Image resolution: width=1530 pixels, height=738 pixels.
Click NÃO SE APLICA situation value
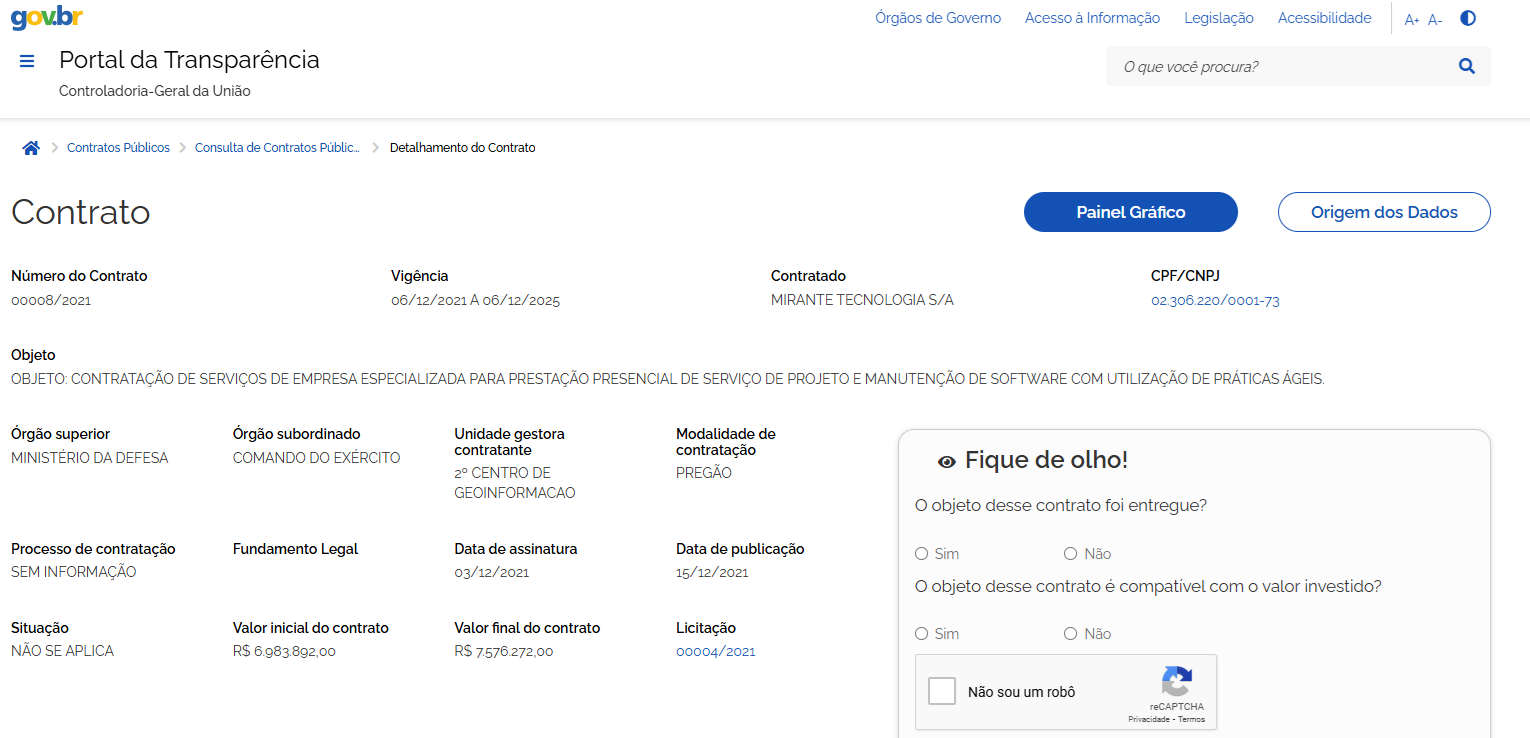tap(63, 651)
